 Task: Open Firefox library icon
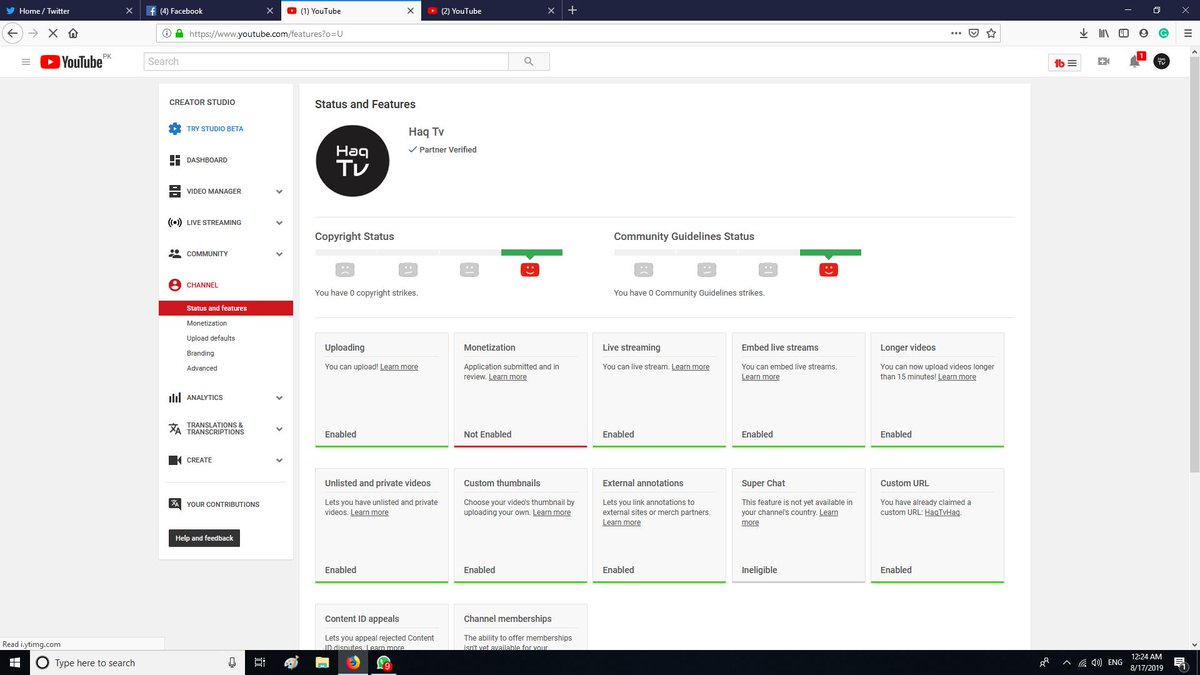tap(1104, 33)
